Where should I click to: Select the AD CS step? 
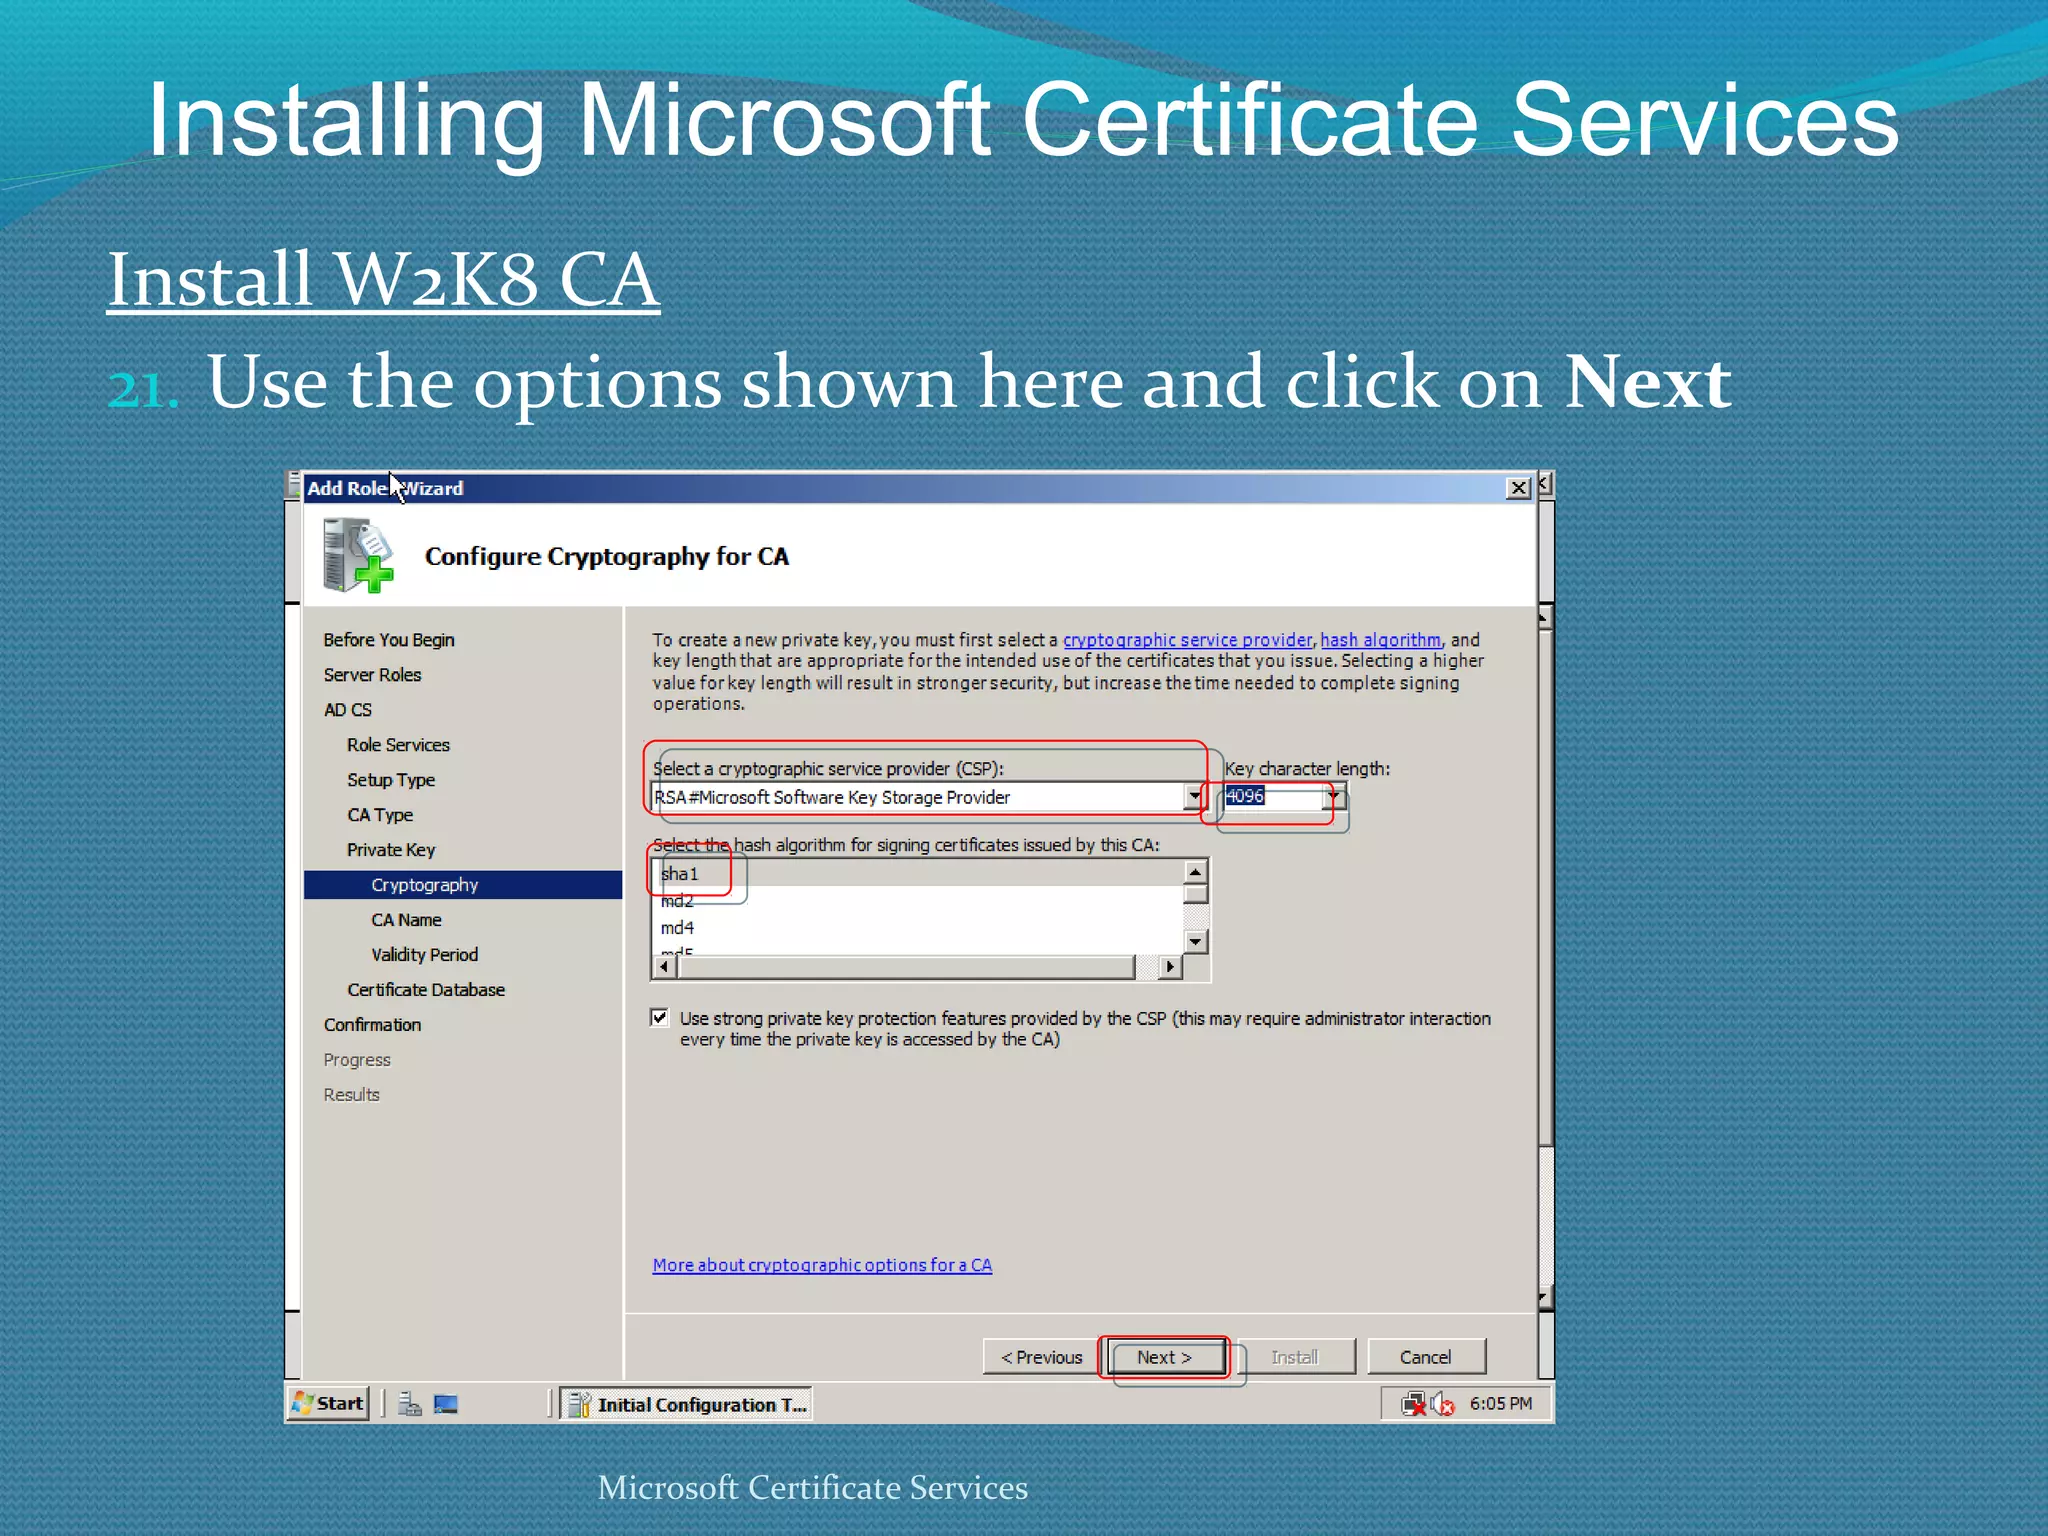click(347, 710)
